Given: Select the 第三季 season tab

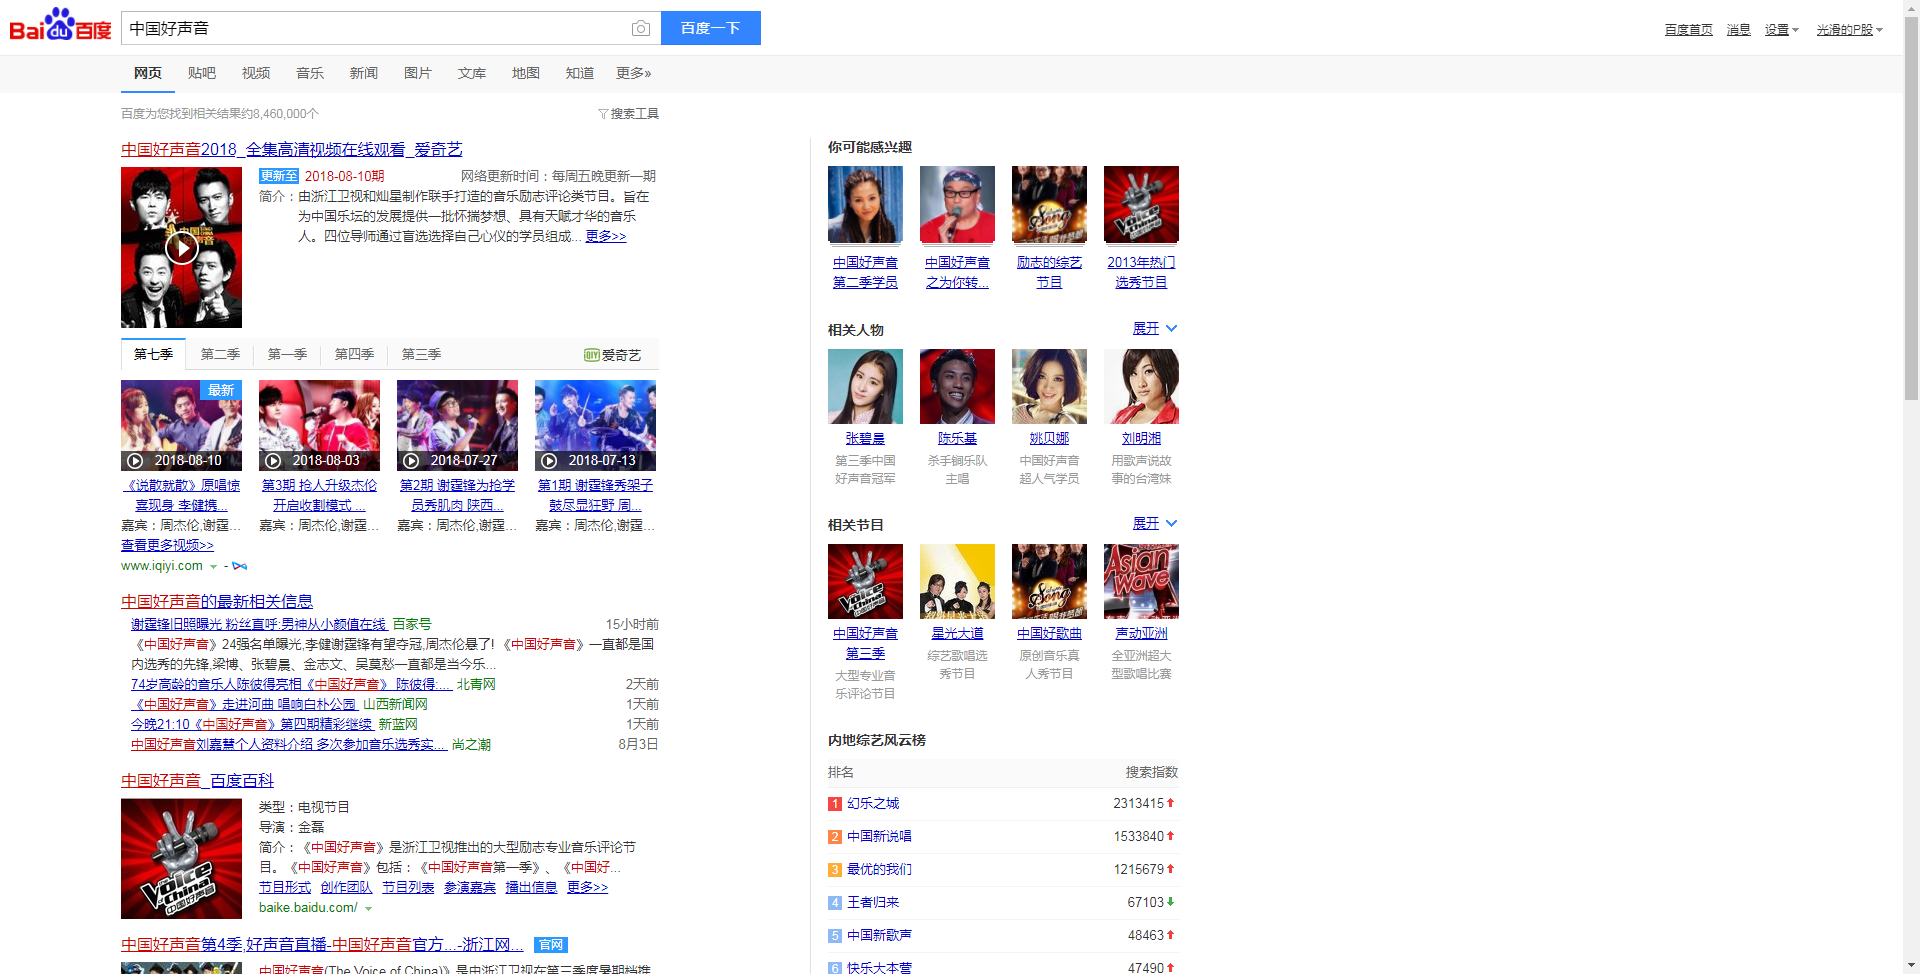Looking at the screenshot, I should [421, 354].
